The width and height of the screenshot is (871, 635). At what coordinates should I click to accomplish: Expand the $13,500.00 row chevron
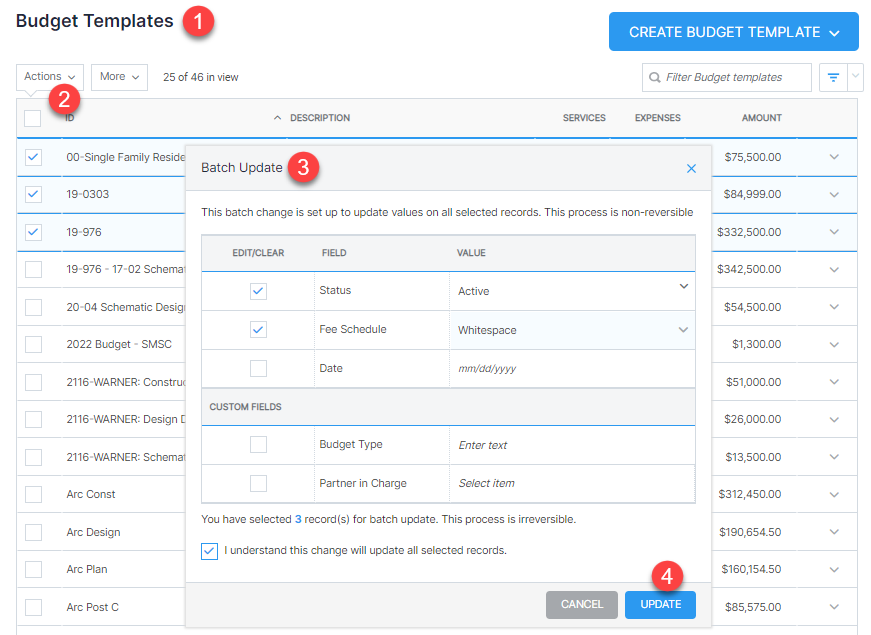(x=834, y=457)
